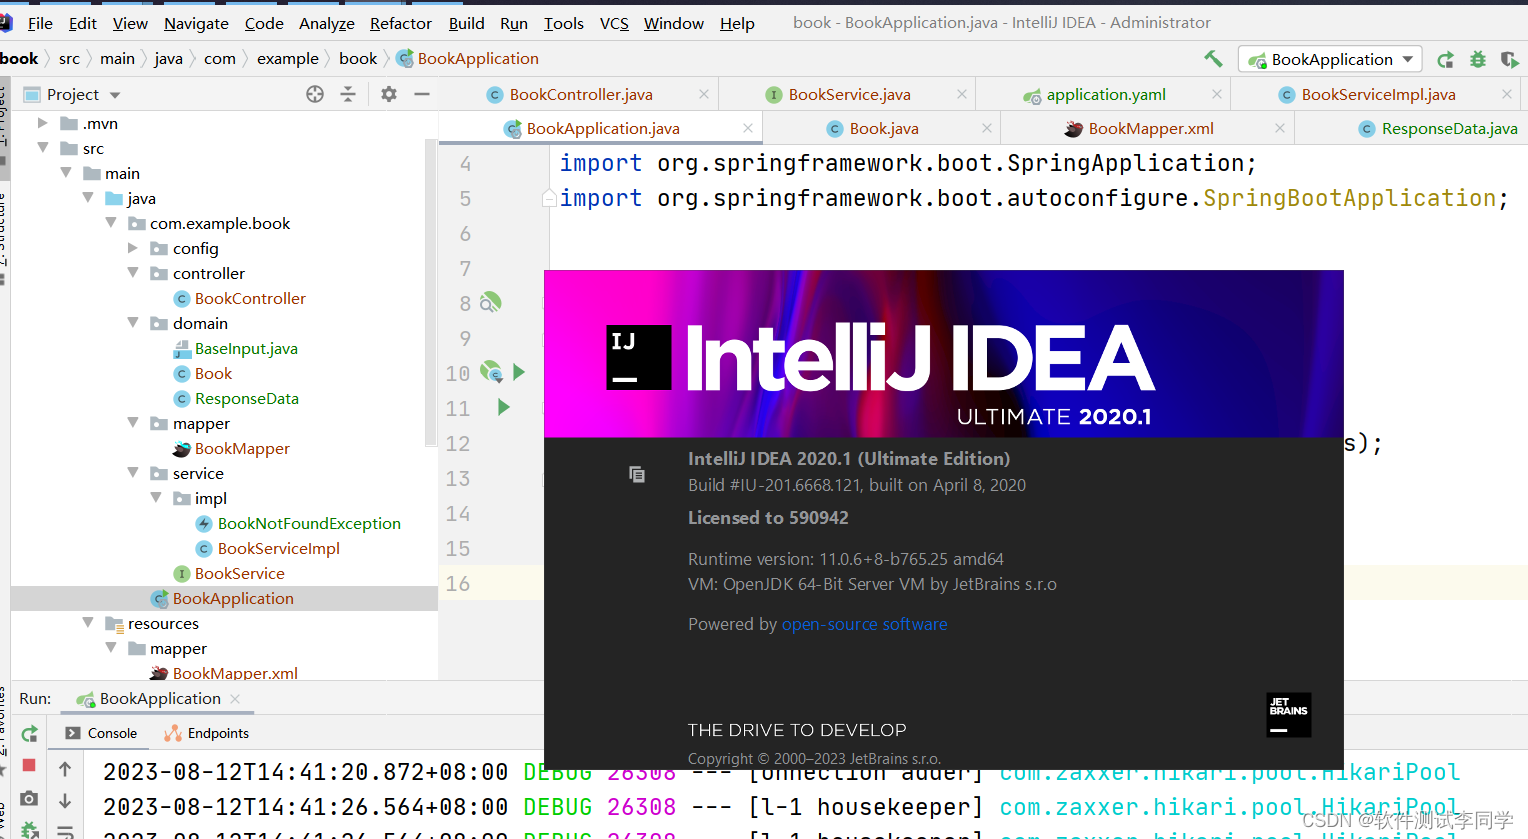Select BaseInput.java in the project tree
This screenshot has width=1528, height=839.
pos(246,348)
